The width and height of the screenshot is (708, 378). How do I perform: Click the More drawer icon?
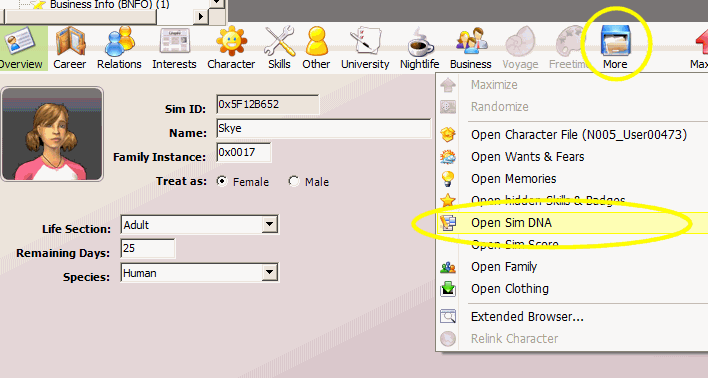click(x=615, y=41)
